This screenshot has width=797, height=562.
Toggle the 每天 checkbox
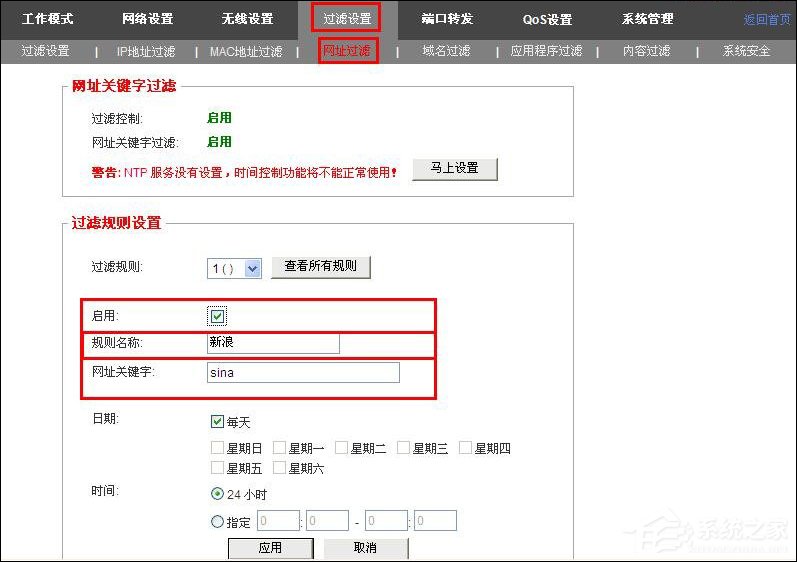(x=218, y=422)
